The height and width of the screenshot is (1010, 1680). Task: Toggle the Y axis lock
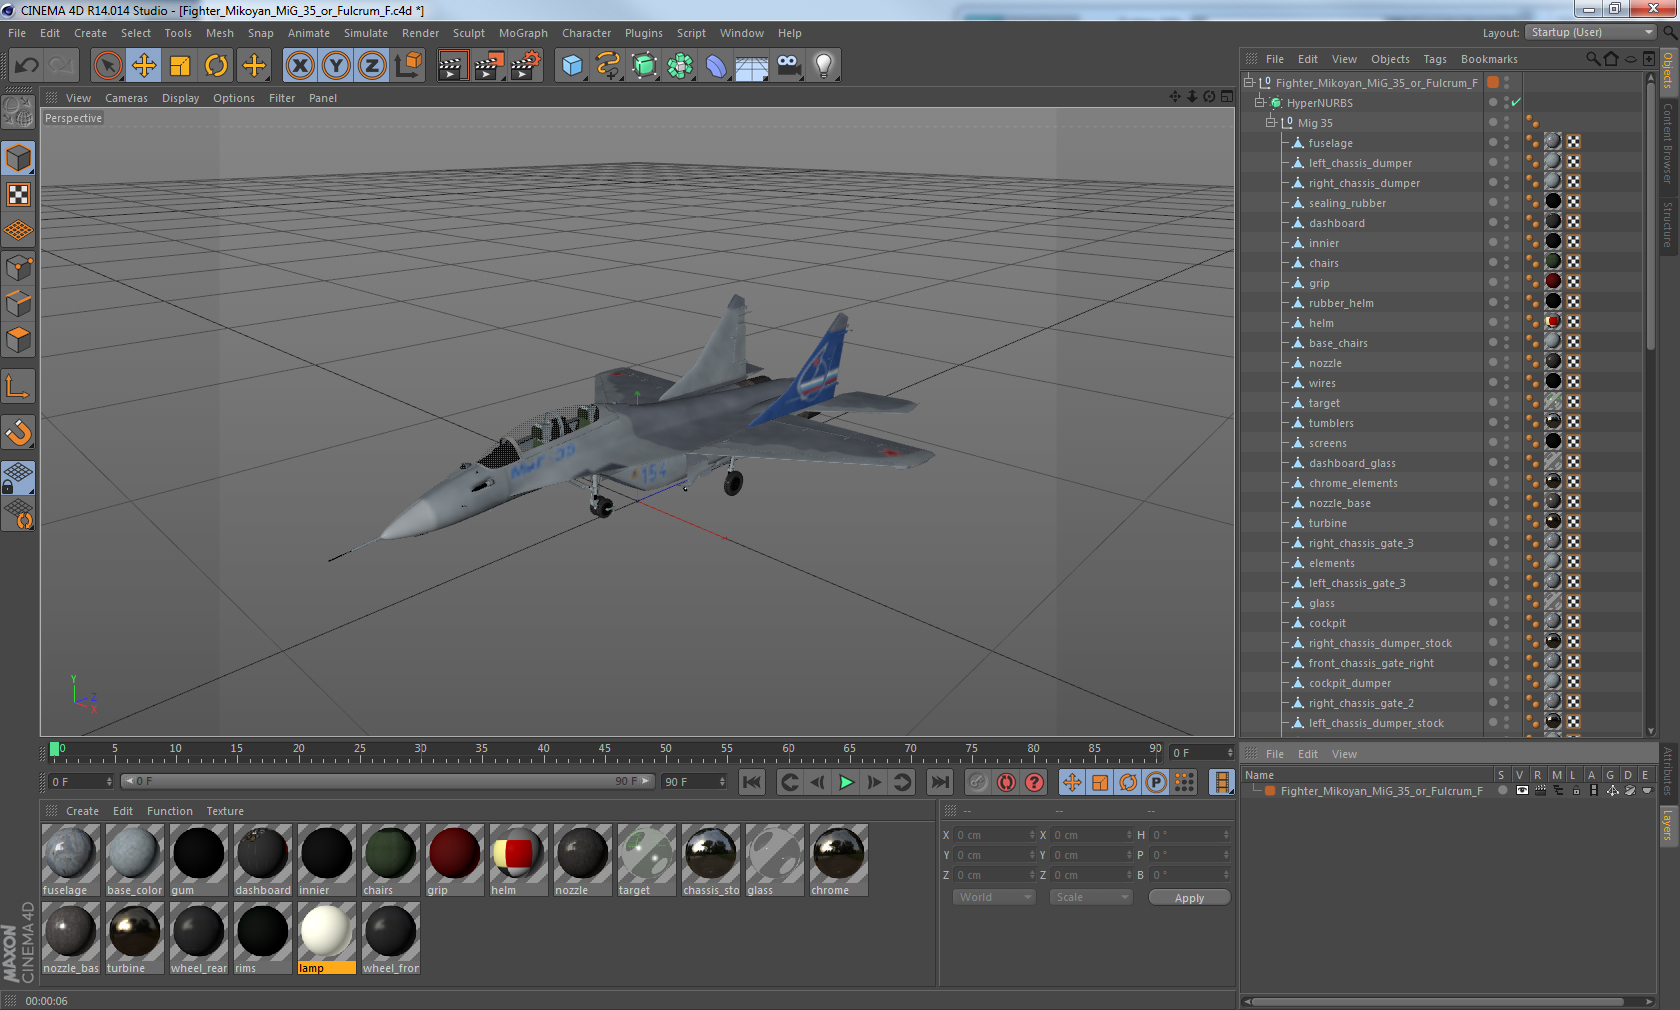pyautogui.click(x=336, y=66)
